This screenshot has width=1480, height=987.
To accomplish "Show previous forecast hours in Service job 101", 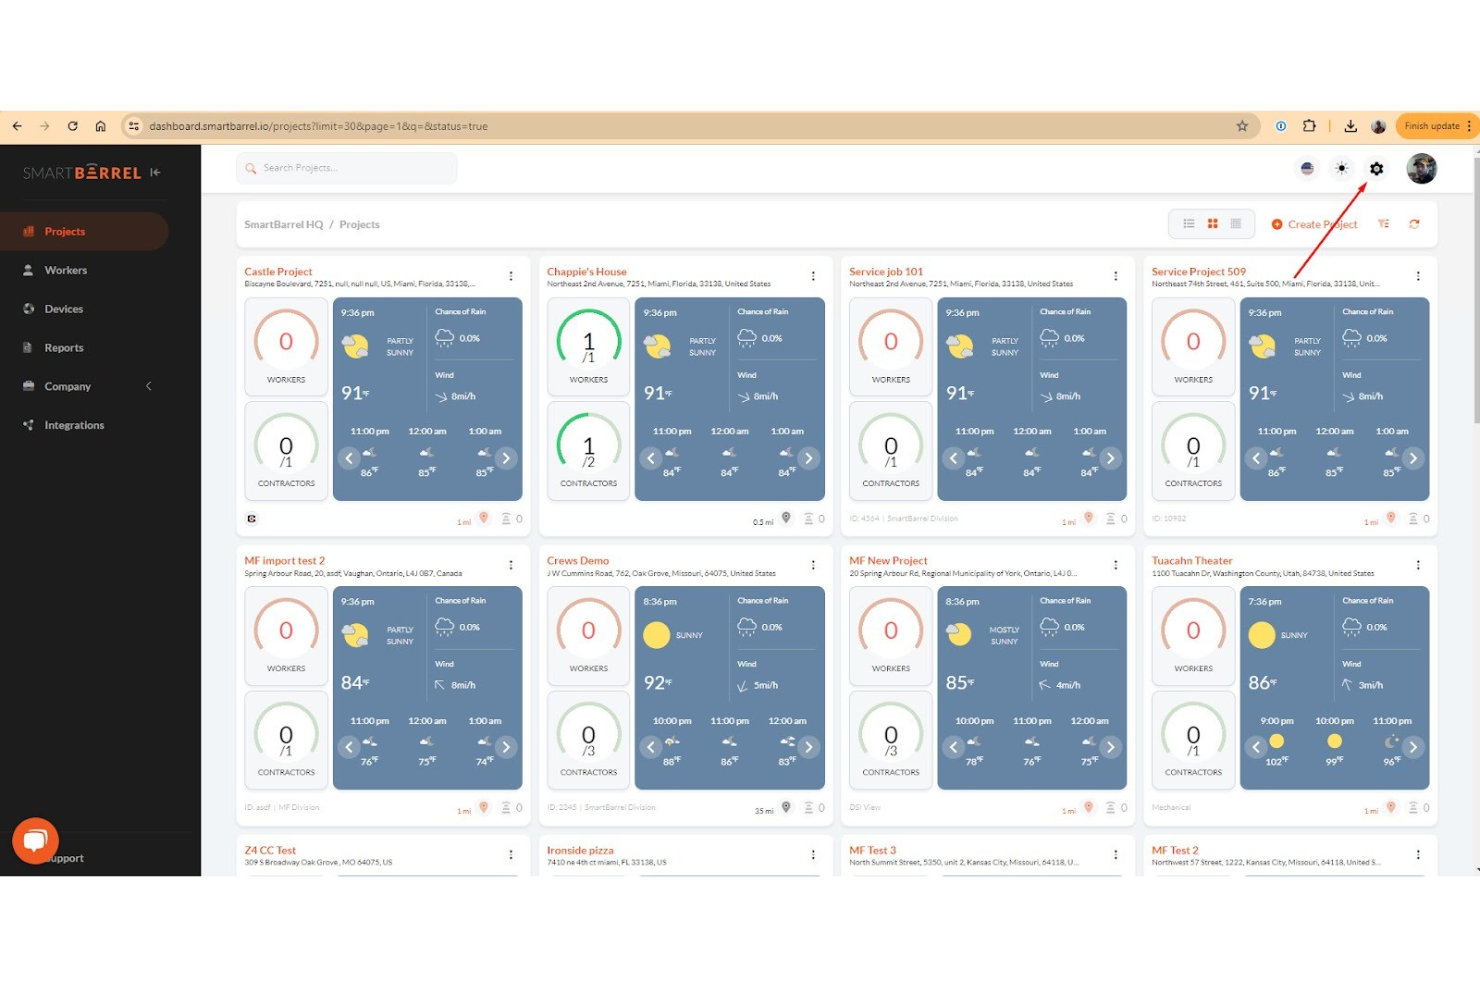I will click(954, 458).
